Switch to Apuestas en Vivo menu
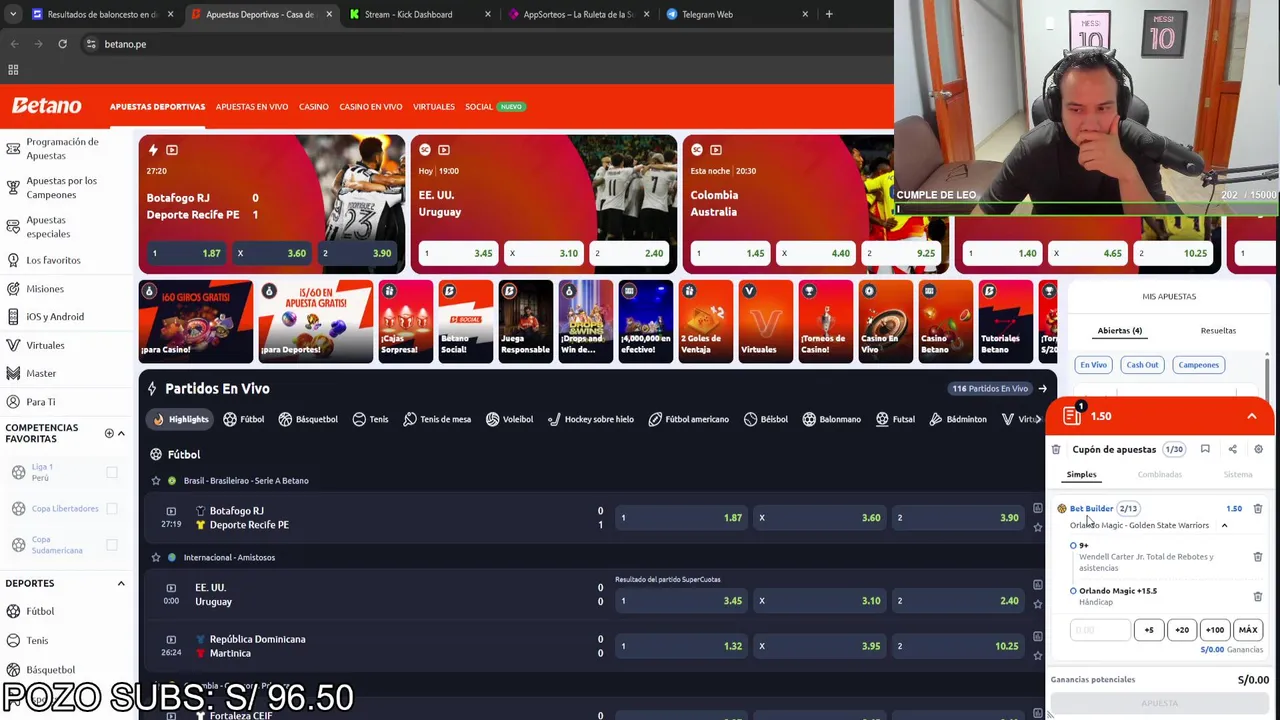 tap(252, 107)
